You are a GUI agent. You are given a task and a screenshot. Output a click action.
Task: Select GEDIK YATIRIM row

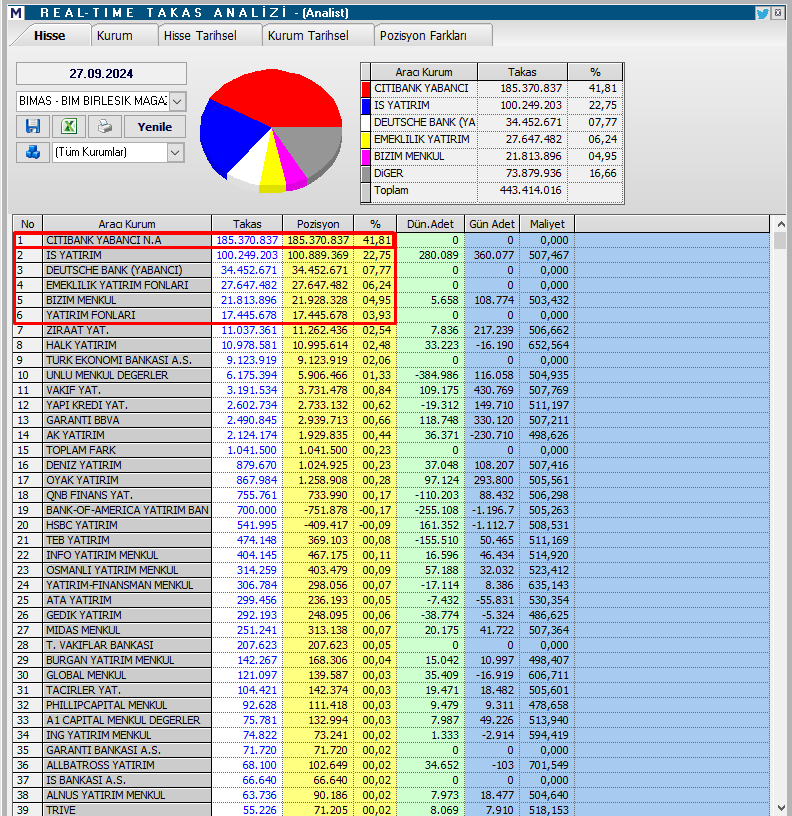coord(391,615)
